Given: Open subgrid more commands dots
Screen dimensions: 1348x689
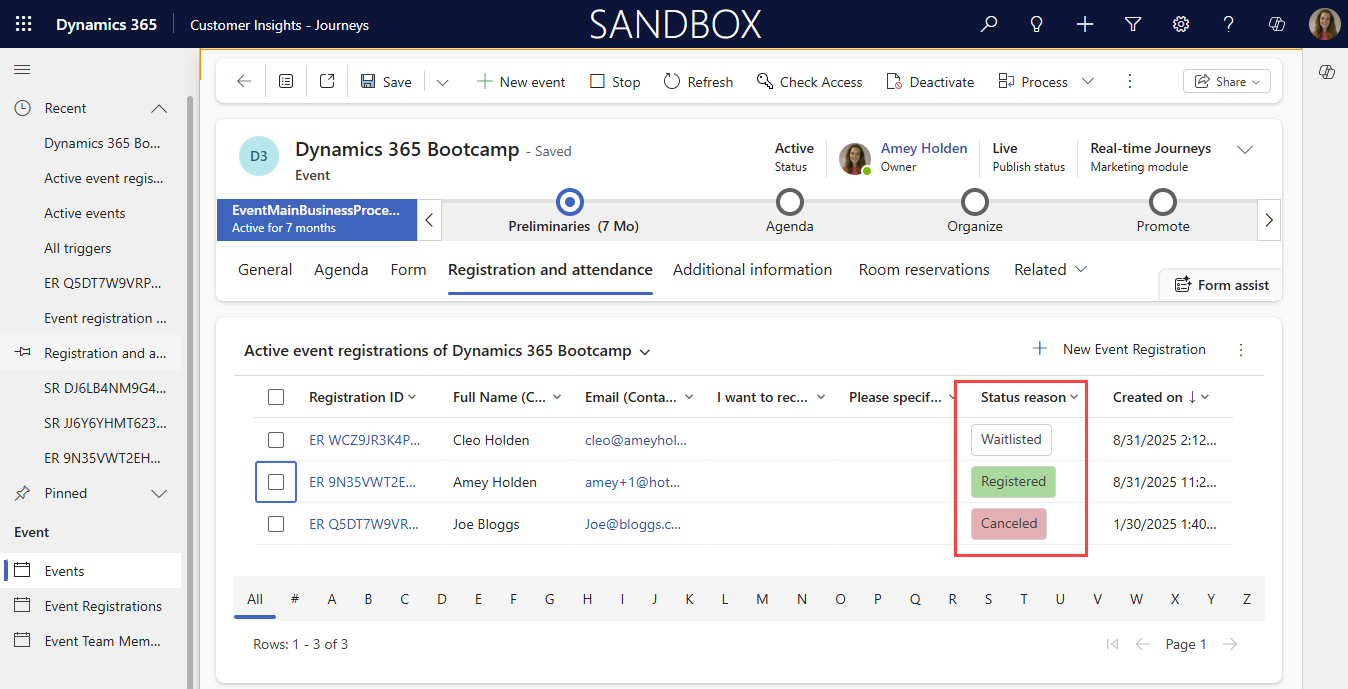Looking at the screenshot, I should pos(1241,350).
